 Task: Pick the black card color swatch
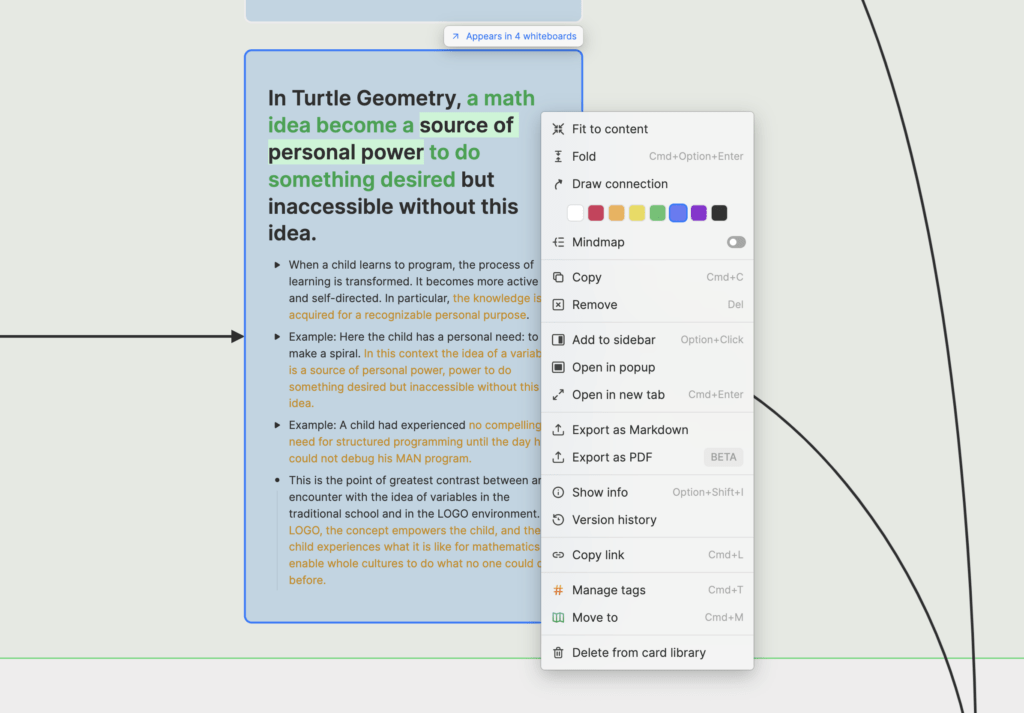point(719,213)
